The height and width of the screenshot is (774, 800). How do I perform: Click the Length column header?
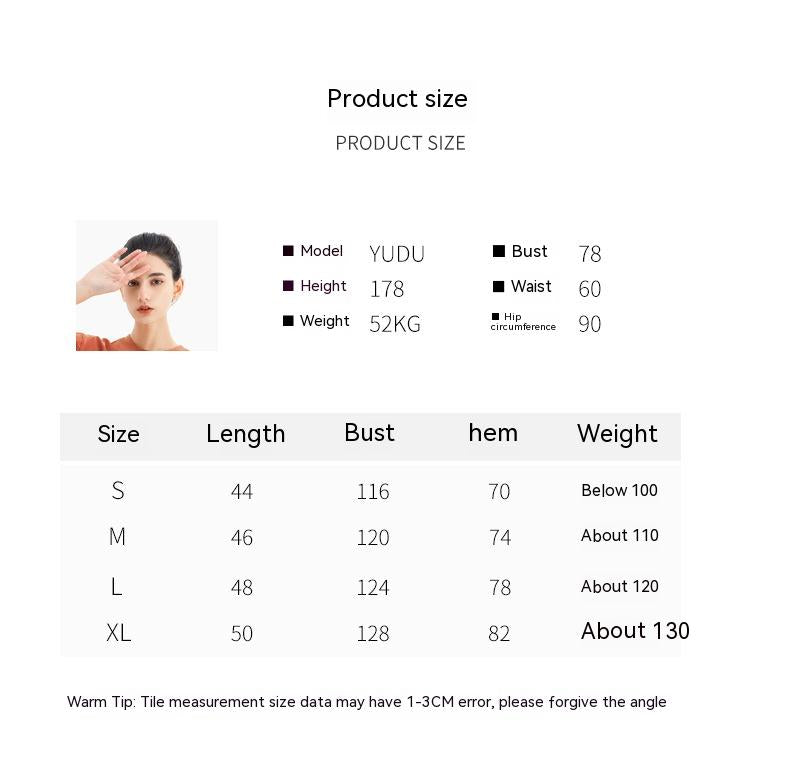245,434
